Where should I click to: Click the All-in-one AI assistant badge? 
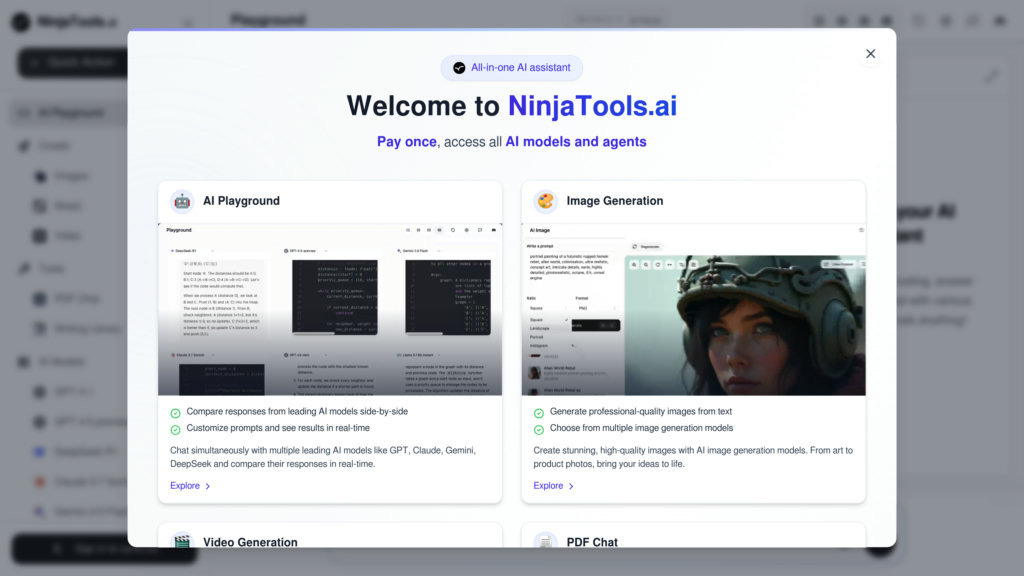512,68
